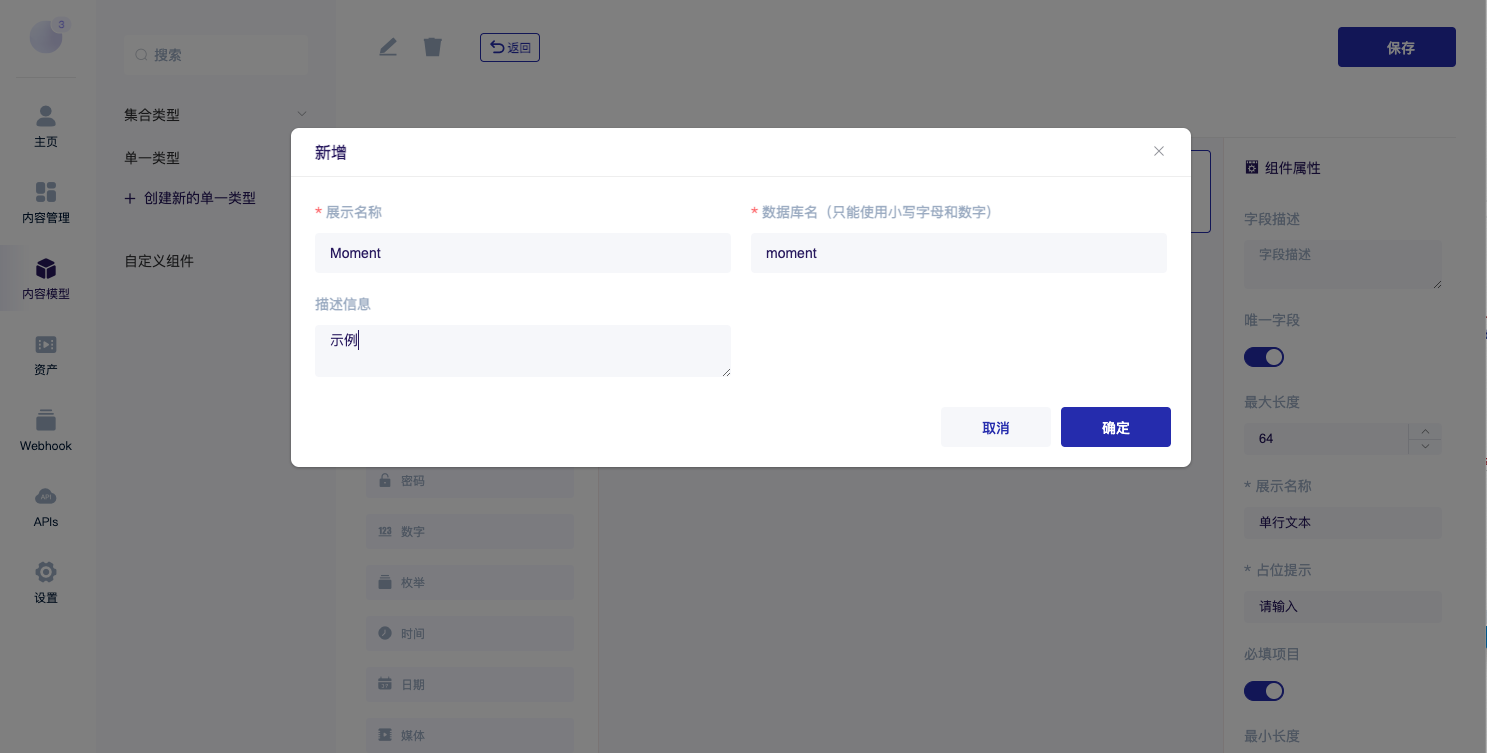Click the 返回 back button
The image size is (1487, 753).
click(x=510, y=47)
